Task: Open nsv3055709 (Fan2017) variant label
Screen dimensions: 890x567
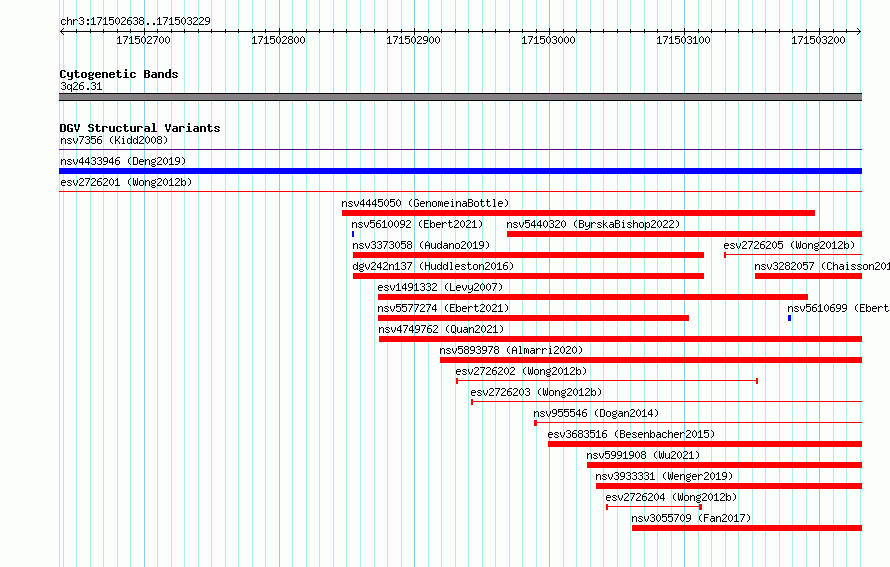Action: (691, 518)
